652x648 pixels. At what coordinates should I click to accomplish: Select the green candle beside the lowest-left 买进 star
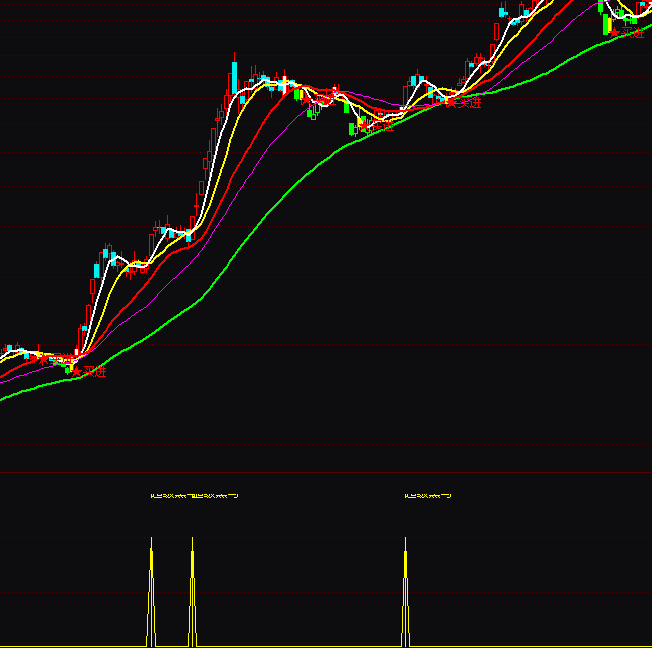69,369
